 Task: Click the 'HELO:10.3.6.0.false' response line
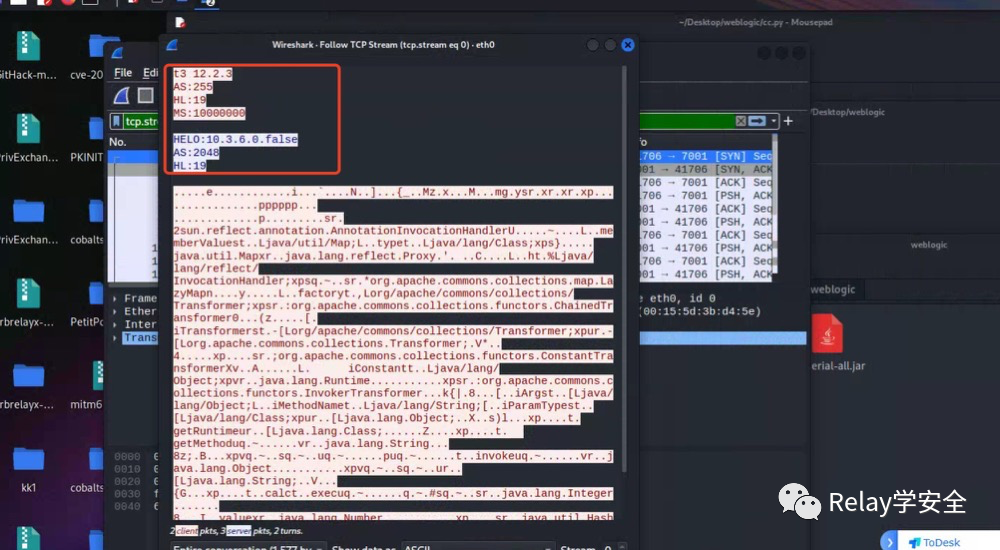[x=235, y=139]
